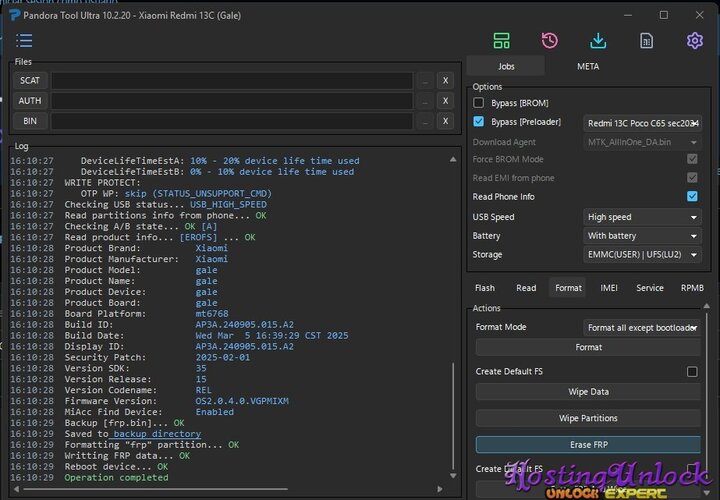720x500 pixels.
Task: Click USB_HIGH_SPEED status text
Action: pos(228,204)
